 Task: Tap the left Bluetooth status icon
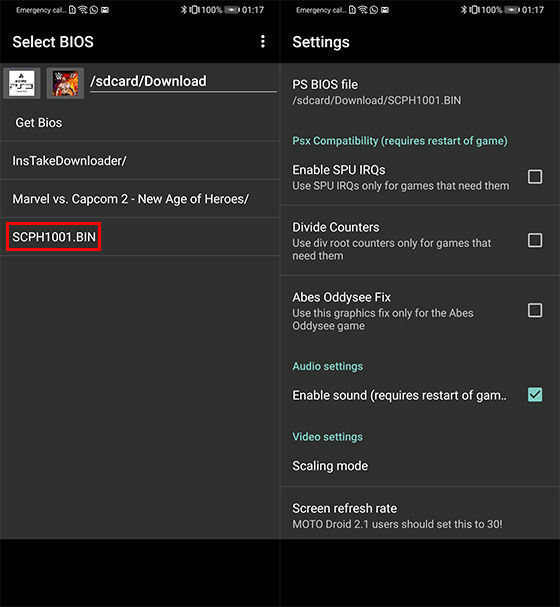pyautogui.click(x=184, y=10)
